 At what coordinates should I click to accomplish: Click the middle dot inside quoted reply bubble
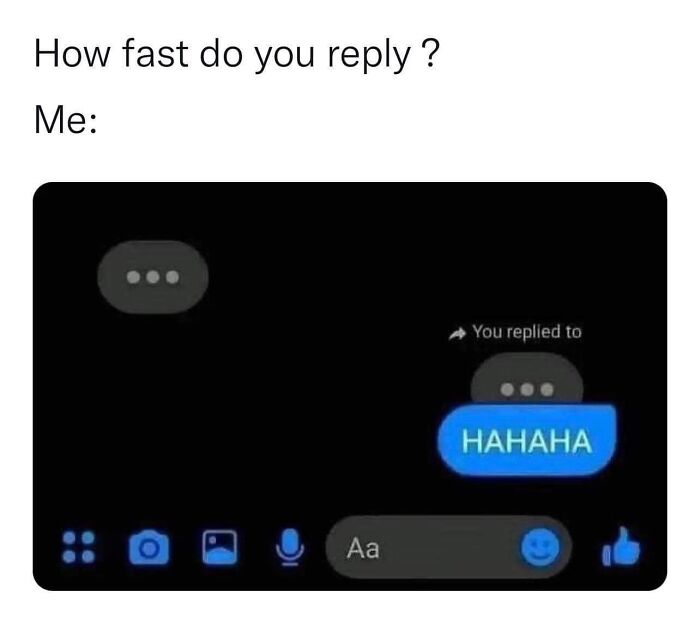pos(527,389)
